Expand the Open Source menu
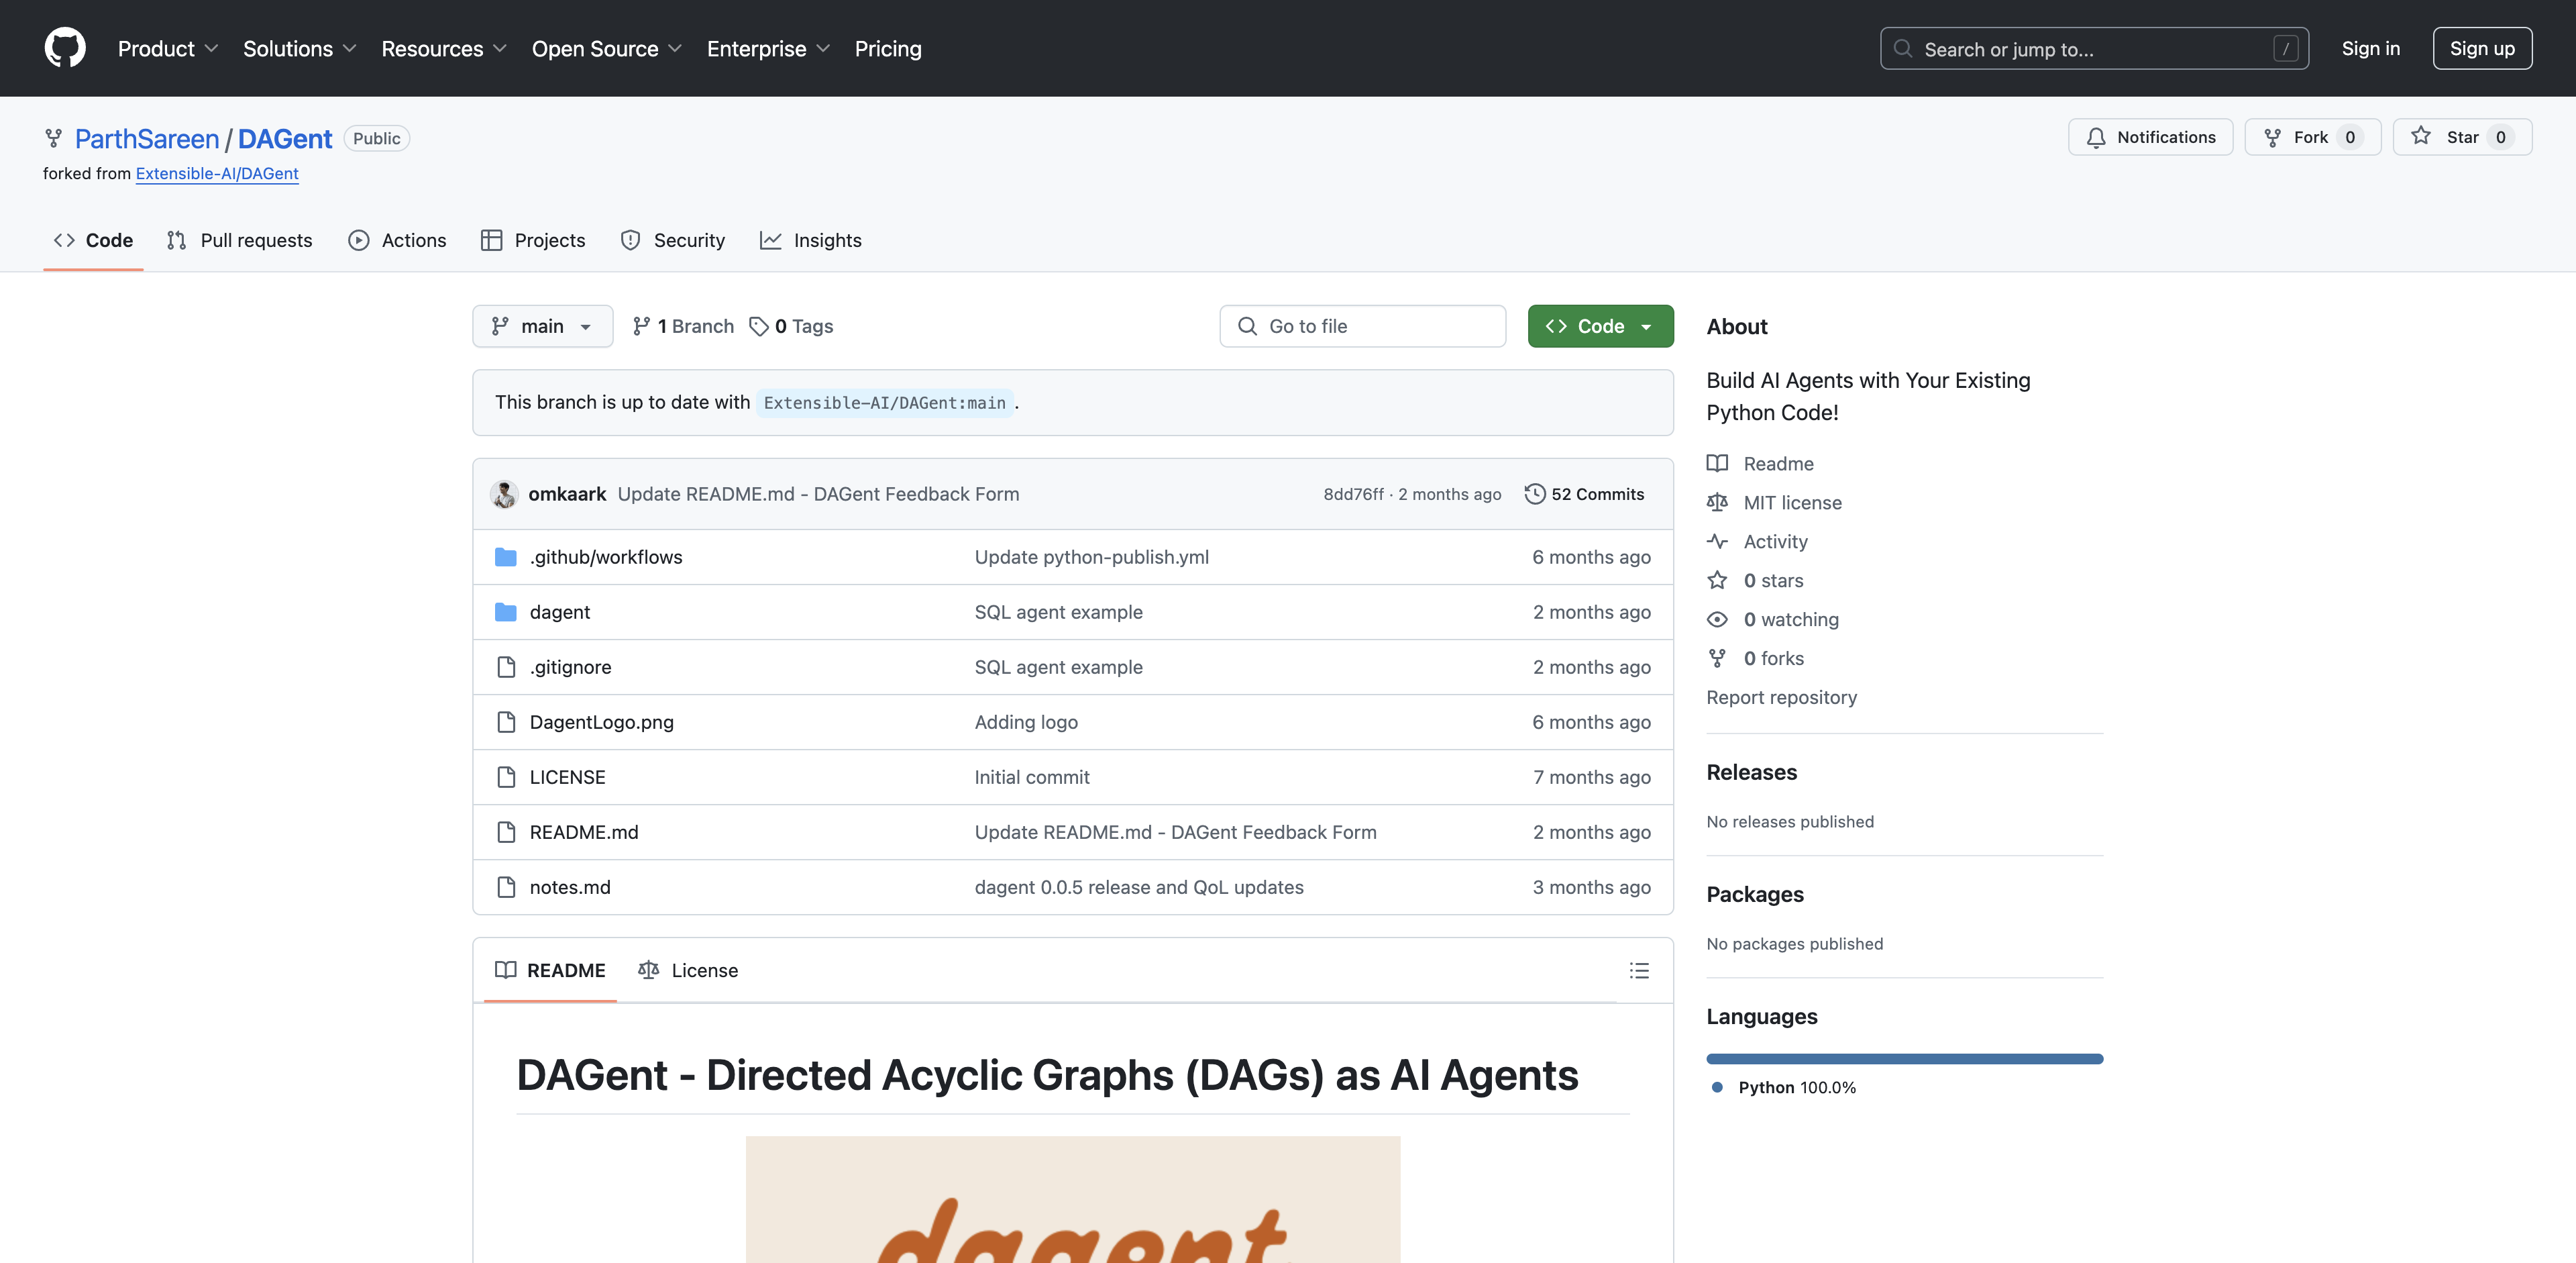Viewport: 2576px width, 1263px height. tap(607, 48)
